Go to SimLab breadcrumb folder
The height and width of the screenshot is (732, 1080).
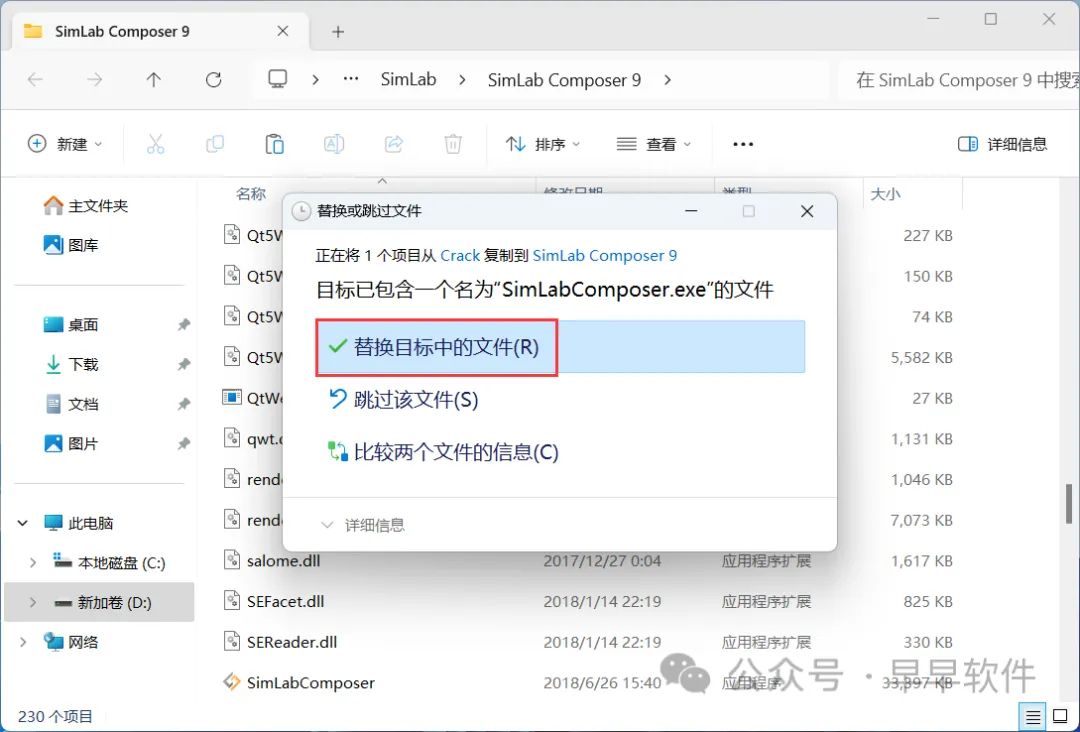tap(408, 80)
